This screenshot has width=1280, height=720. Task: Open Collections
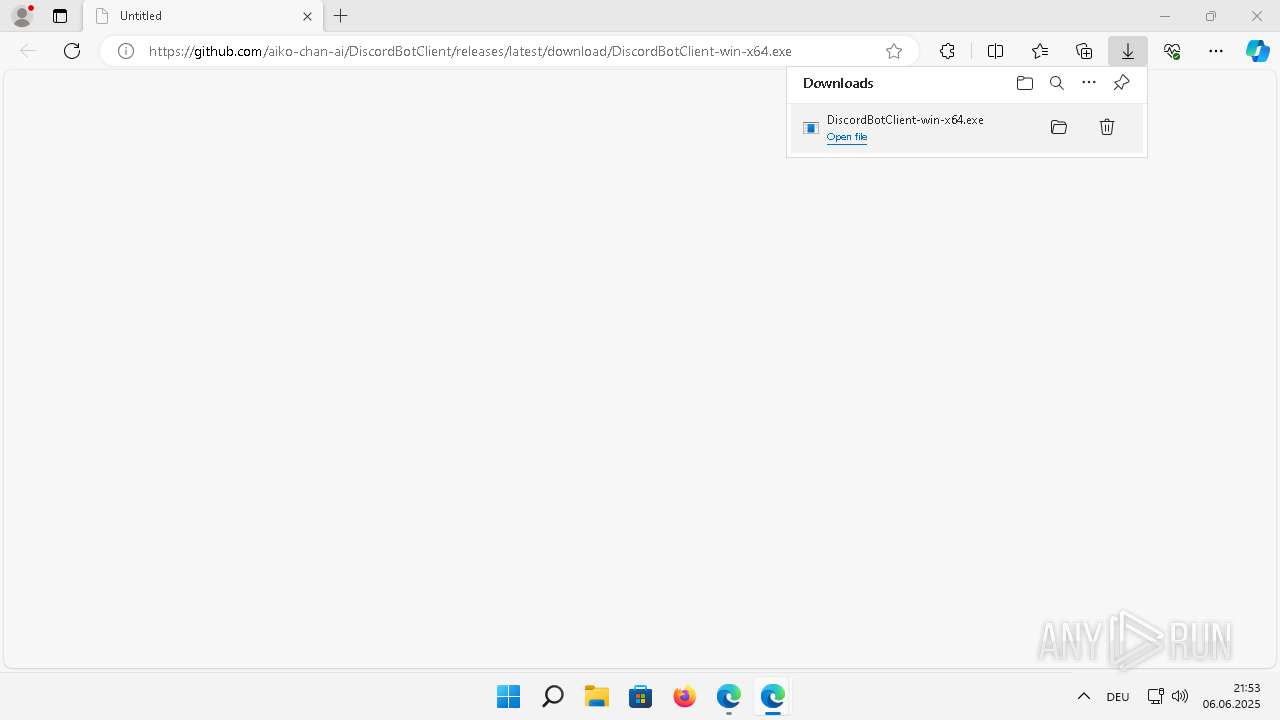pos(1084,51)
